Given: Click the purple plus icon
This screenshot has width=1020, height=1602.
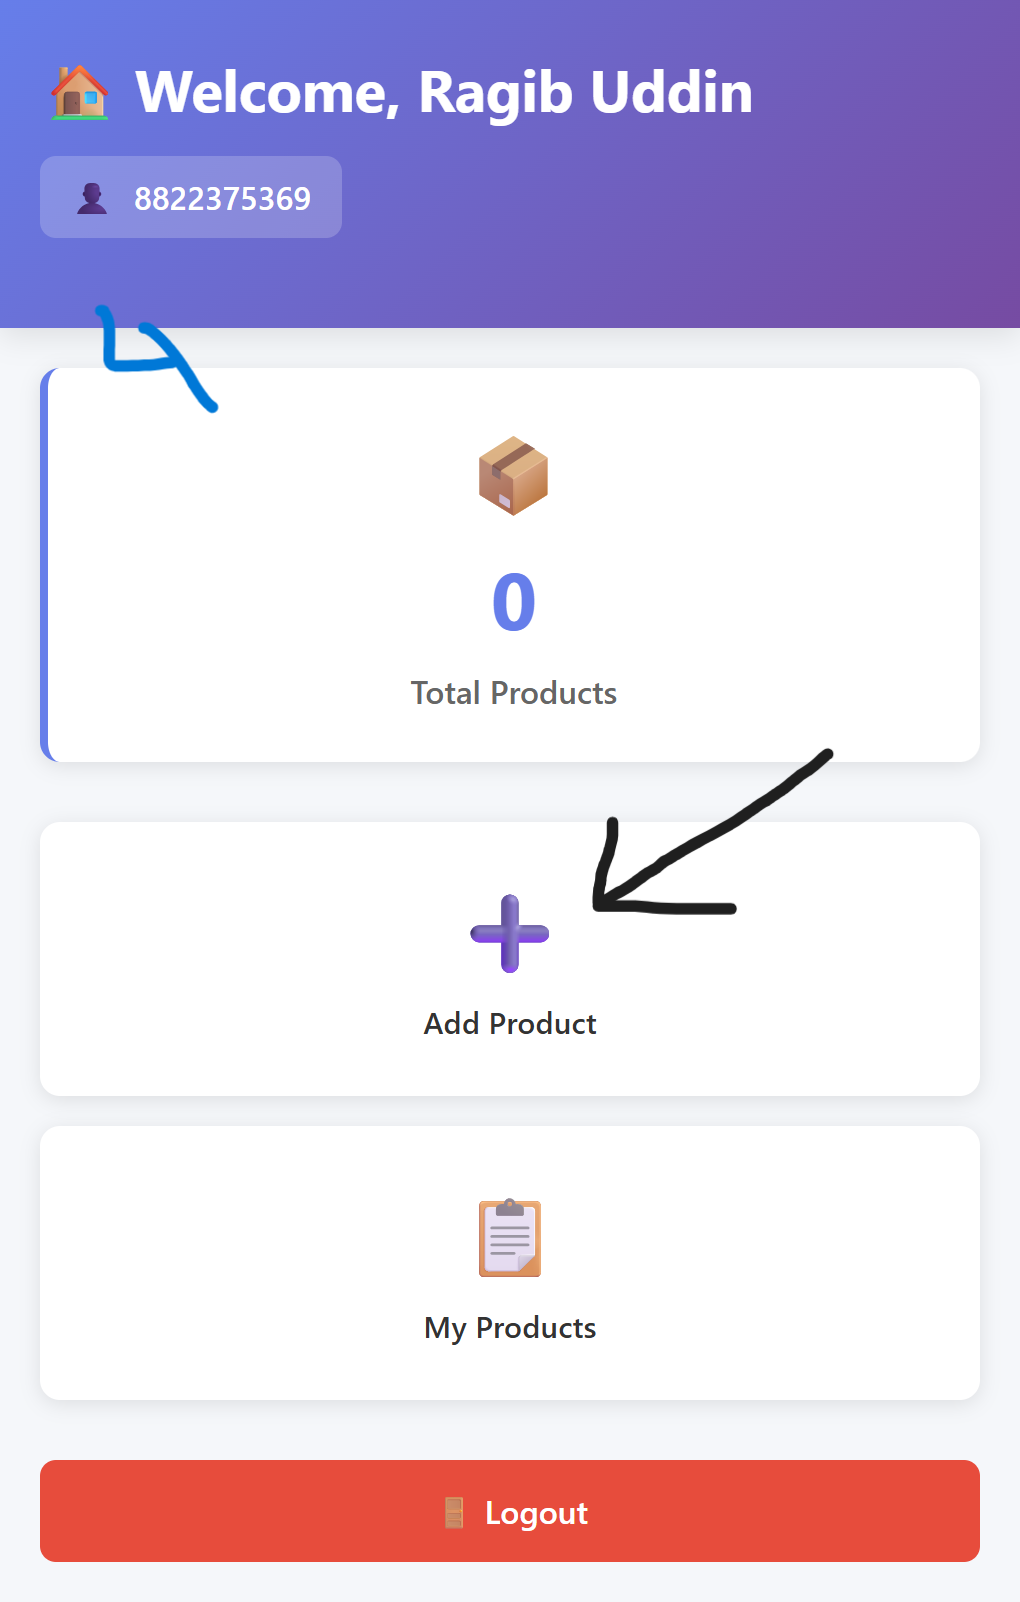Looking at the screenshot, I should tap(510, 934).
